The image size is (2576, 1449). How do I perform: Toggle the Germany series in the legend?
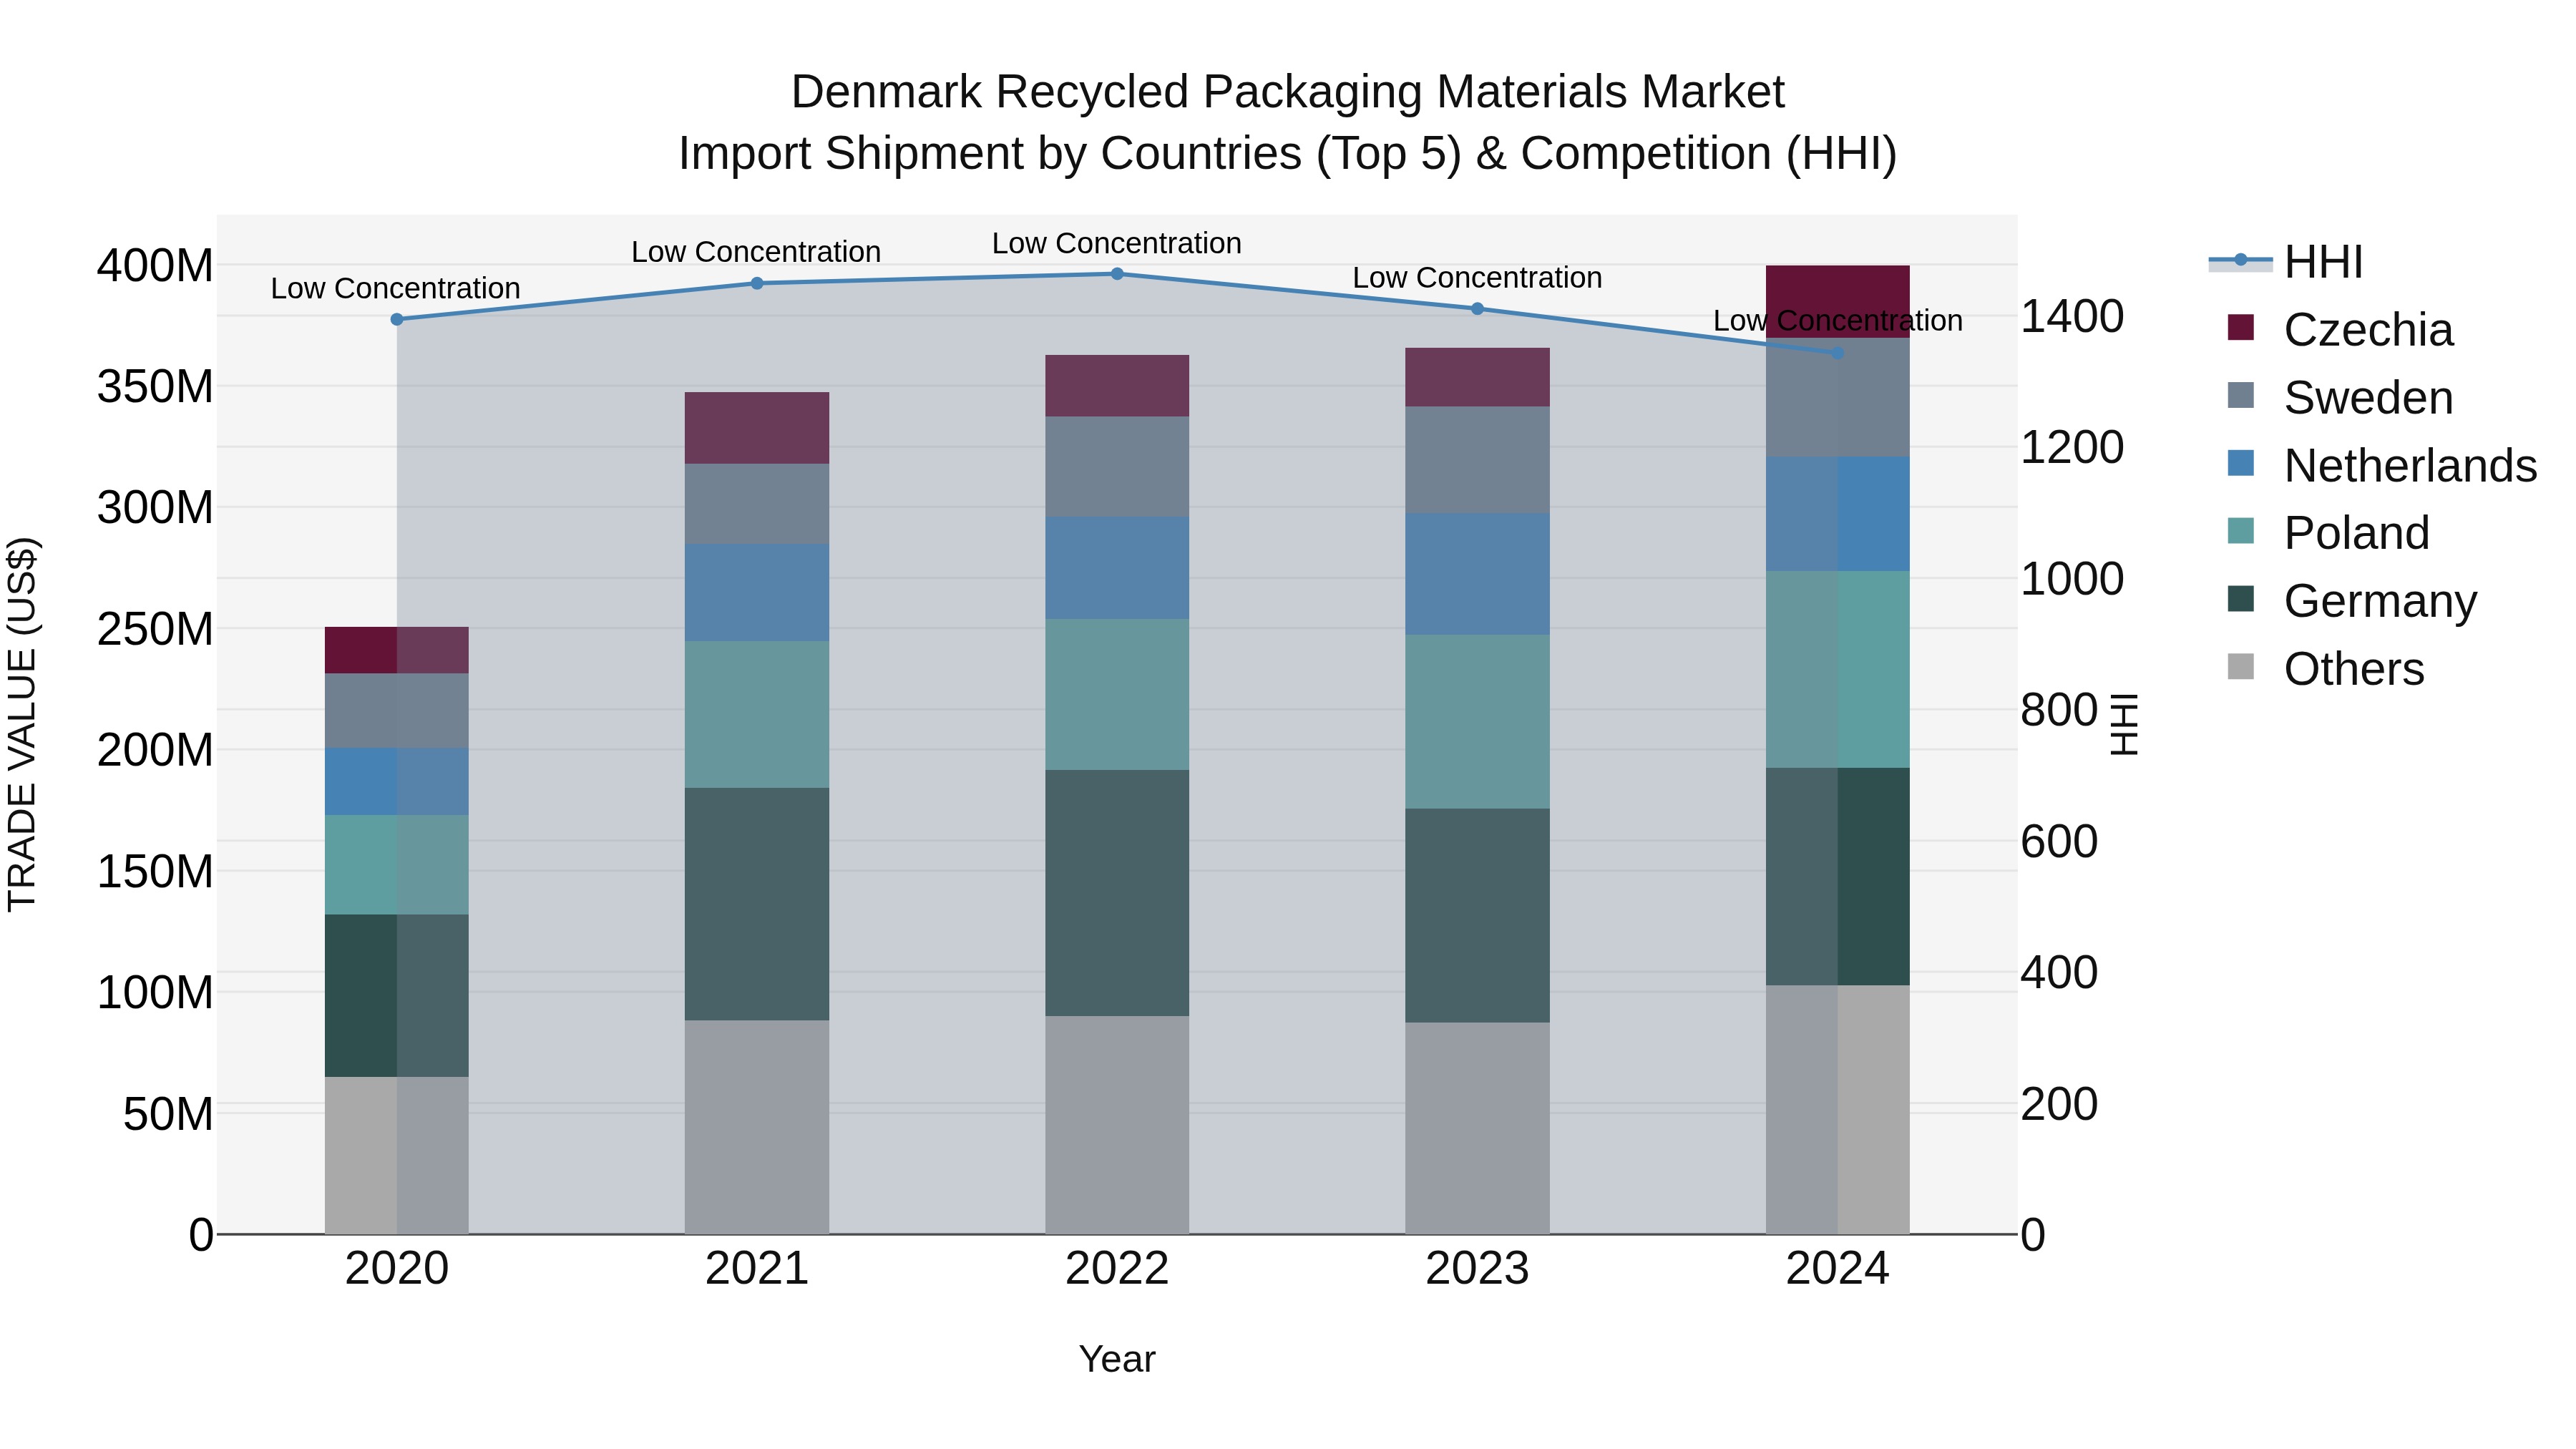pos(2352,600)
